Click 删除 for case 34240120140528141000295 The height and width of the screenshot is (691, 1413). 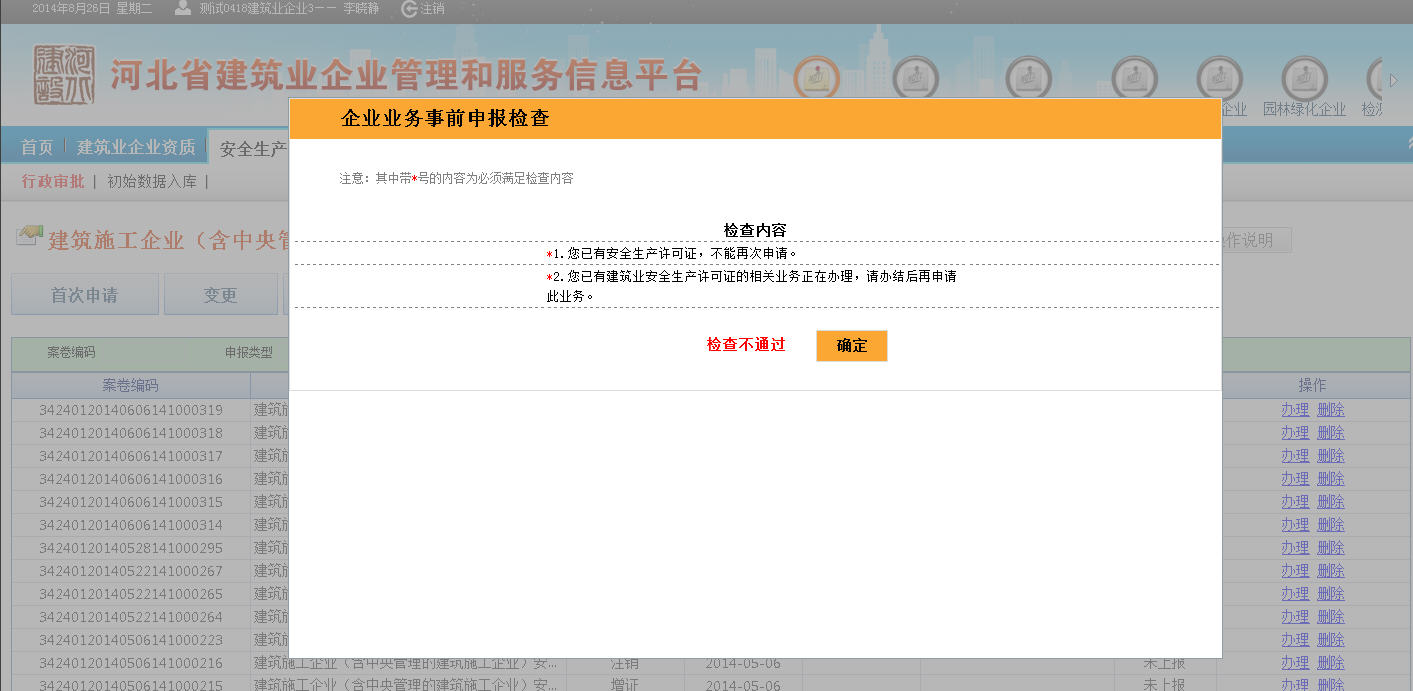coord(1331,548)
